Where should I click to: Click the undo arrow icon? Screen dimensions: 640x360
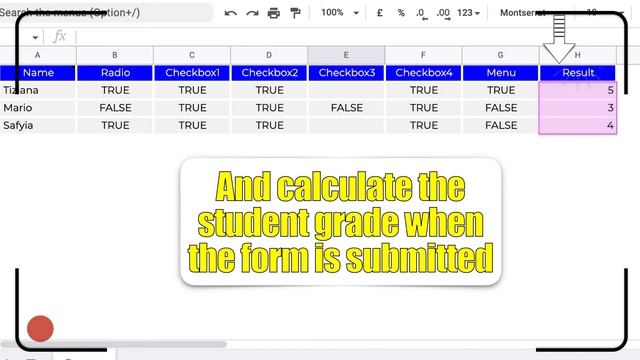click(x=231, y=13)
